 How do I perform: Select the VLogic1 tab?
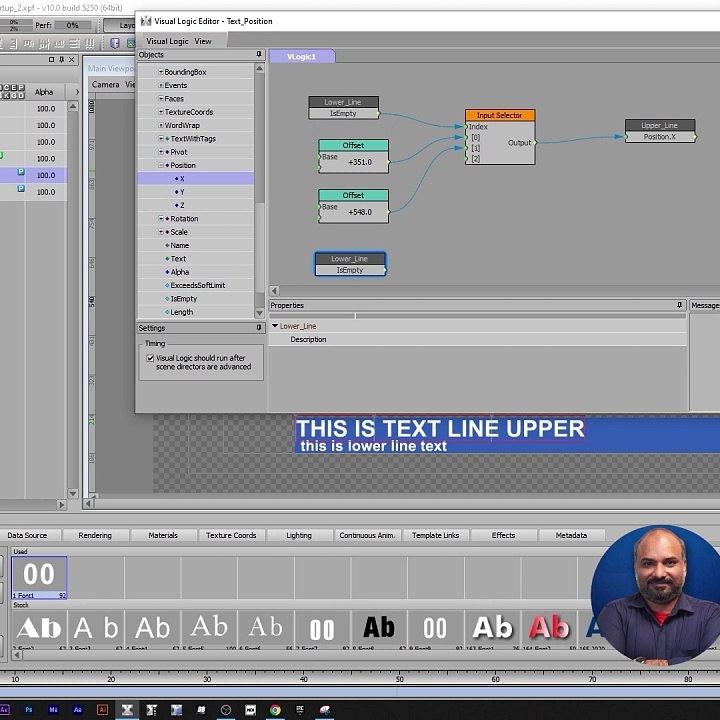302,56
